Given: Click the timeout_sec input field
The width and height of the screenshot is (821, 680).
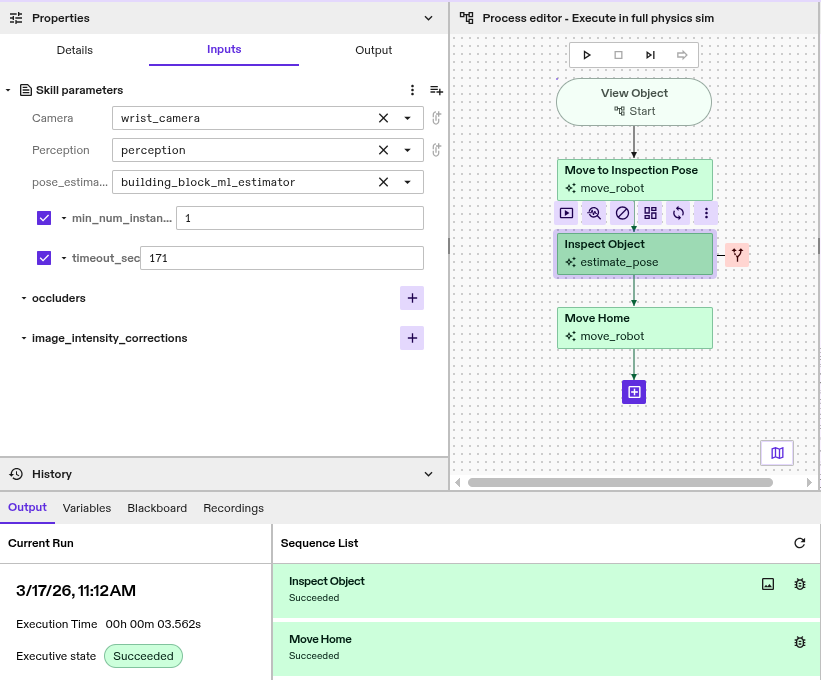Looking at the screenshot, I should pyautogui.click(x=281, y=258).
